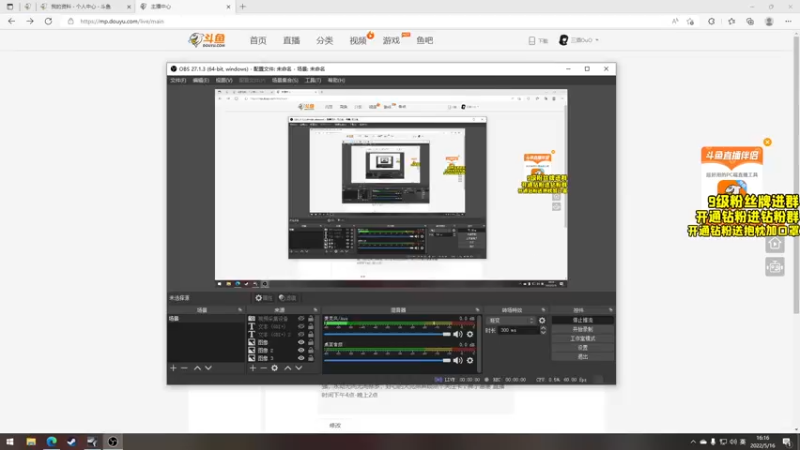Open source settings gear below sources list
The width and height of the screenshot is (800, 450).
[x=274, y=368]
